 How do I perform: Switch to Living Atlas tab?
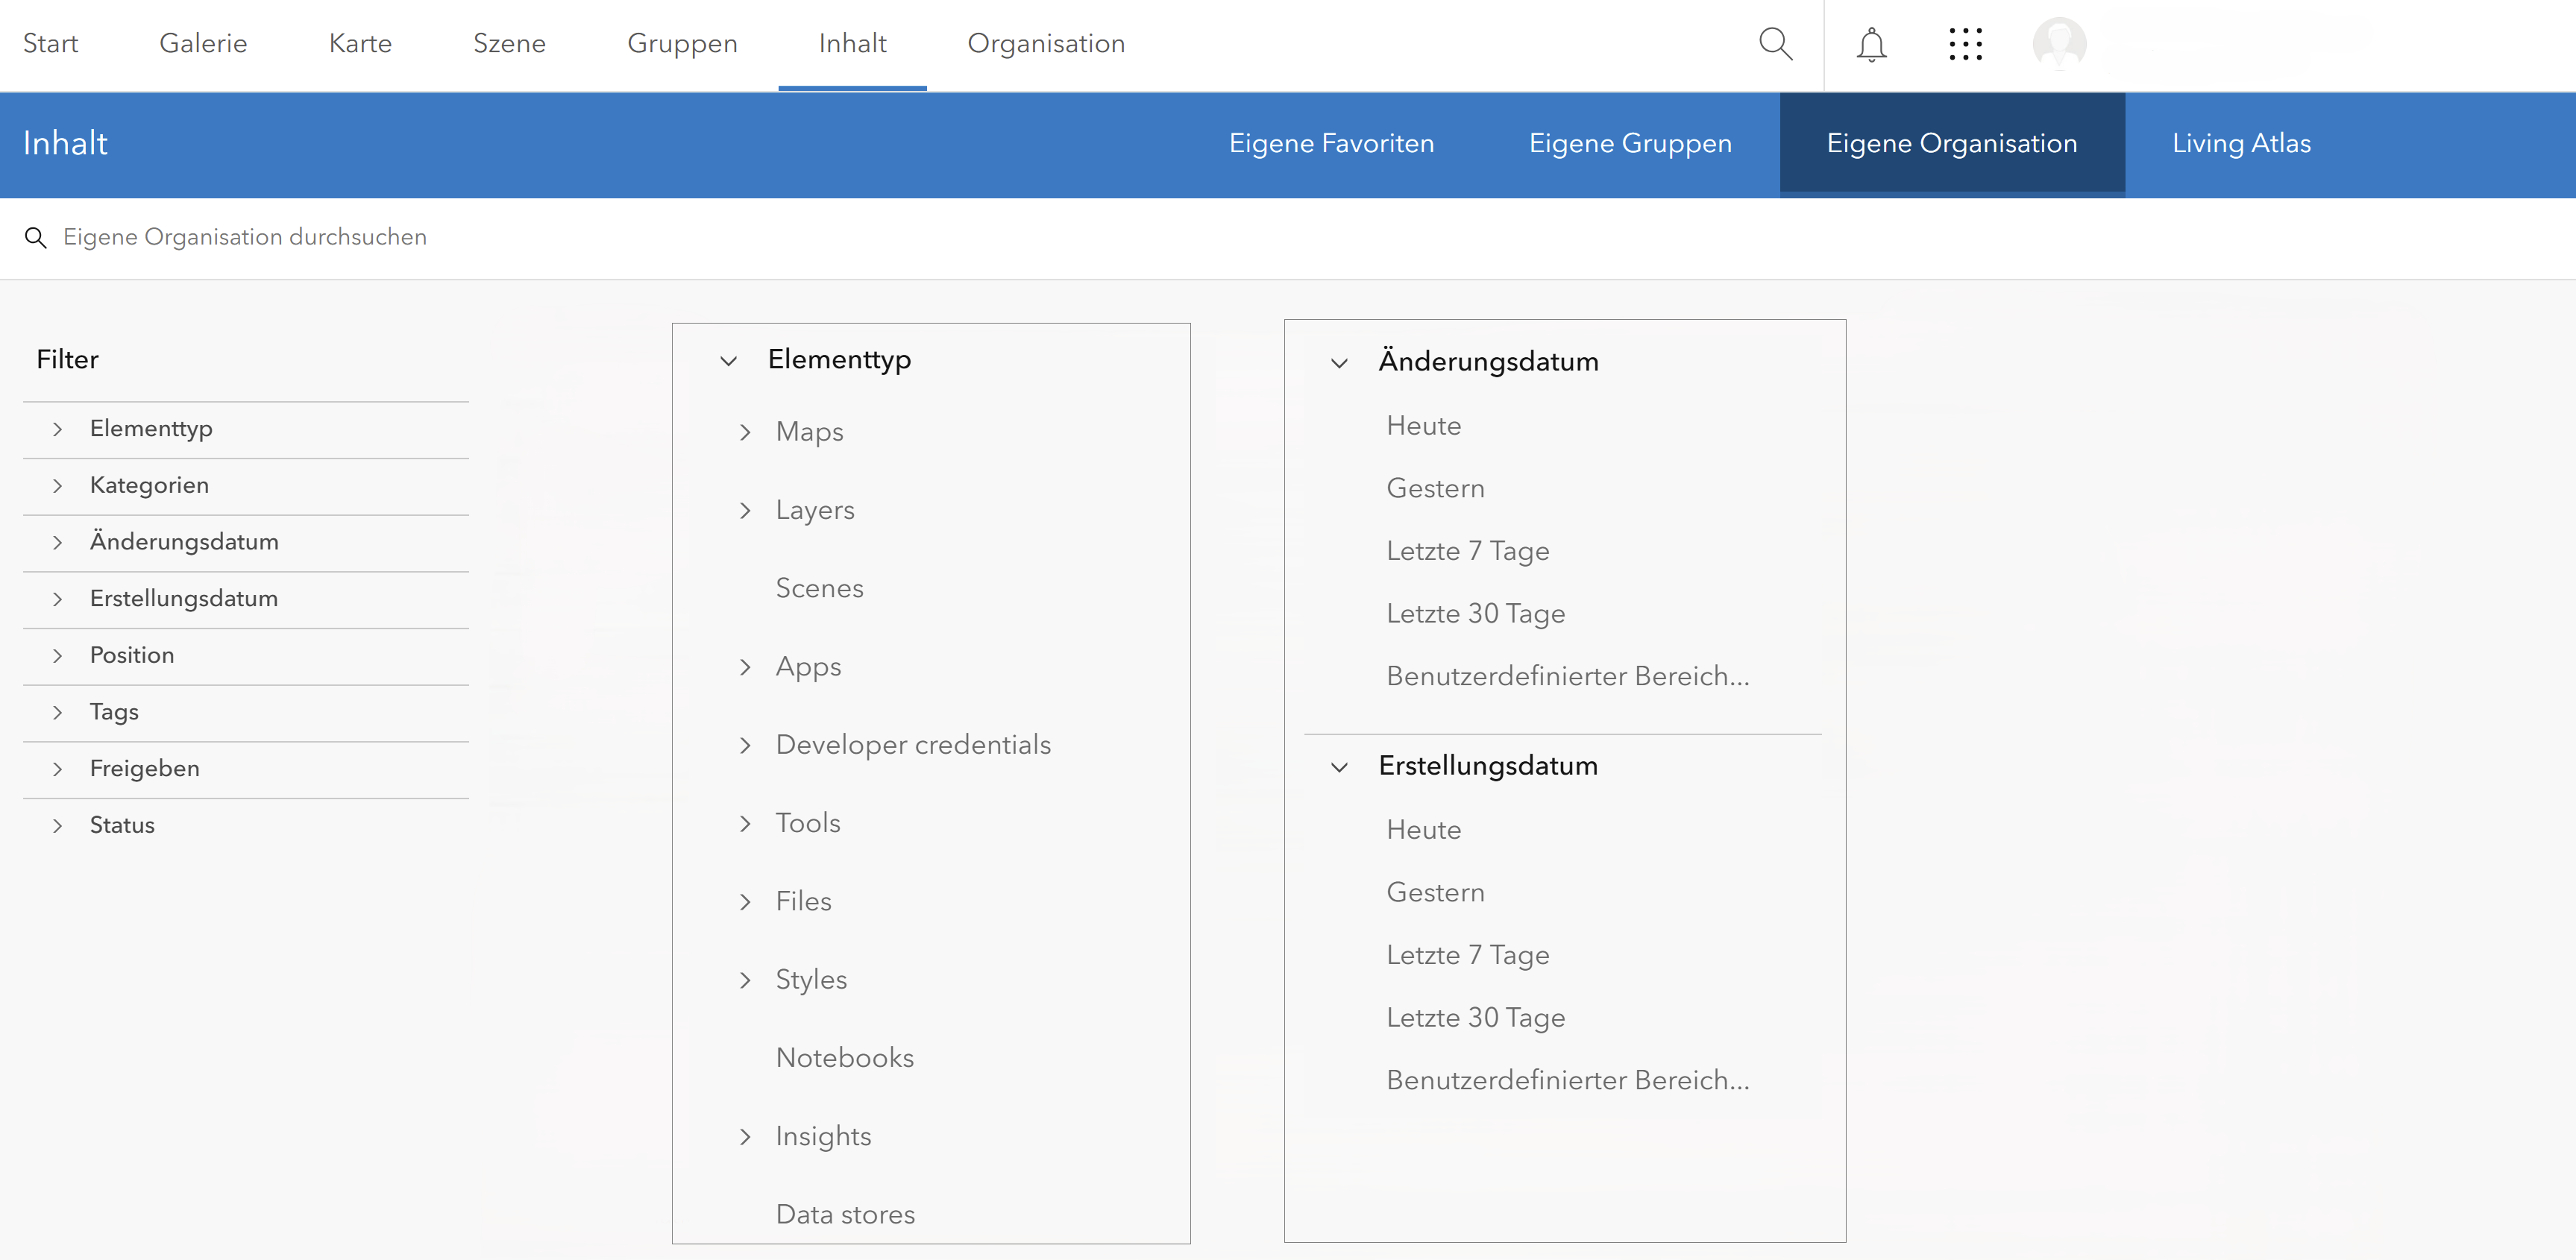[x=2241, y=143]
